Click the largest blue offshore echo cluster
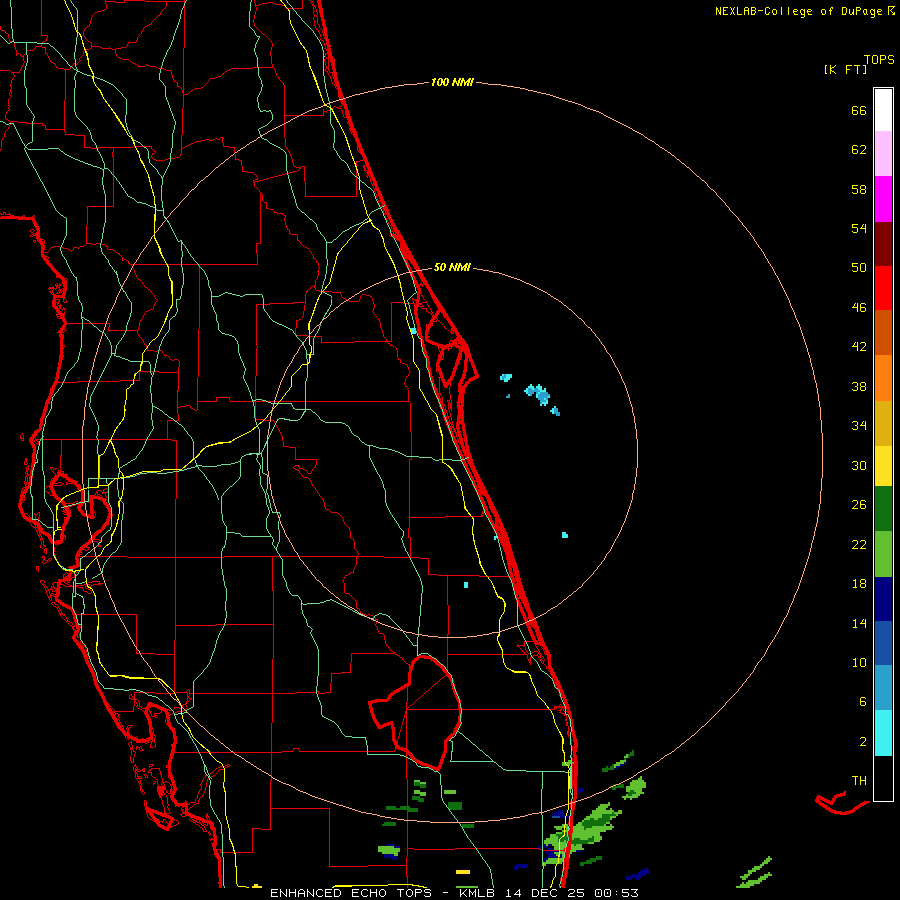The width and height of the screenshot is (900, 900). coord(538,394)
